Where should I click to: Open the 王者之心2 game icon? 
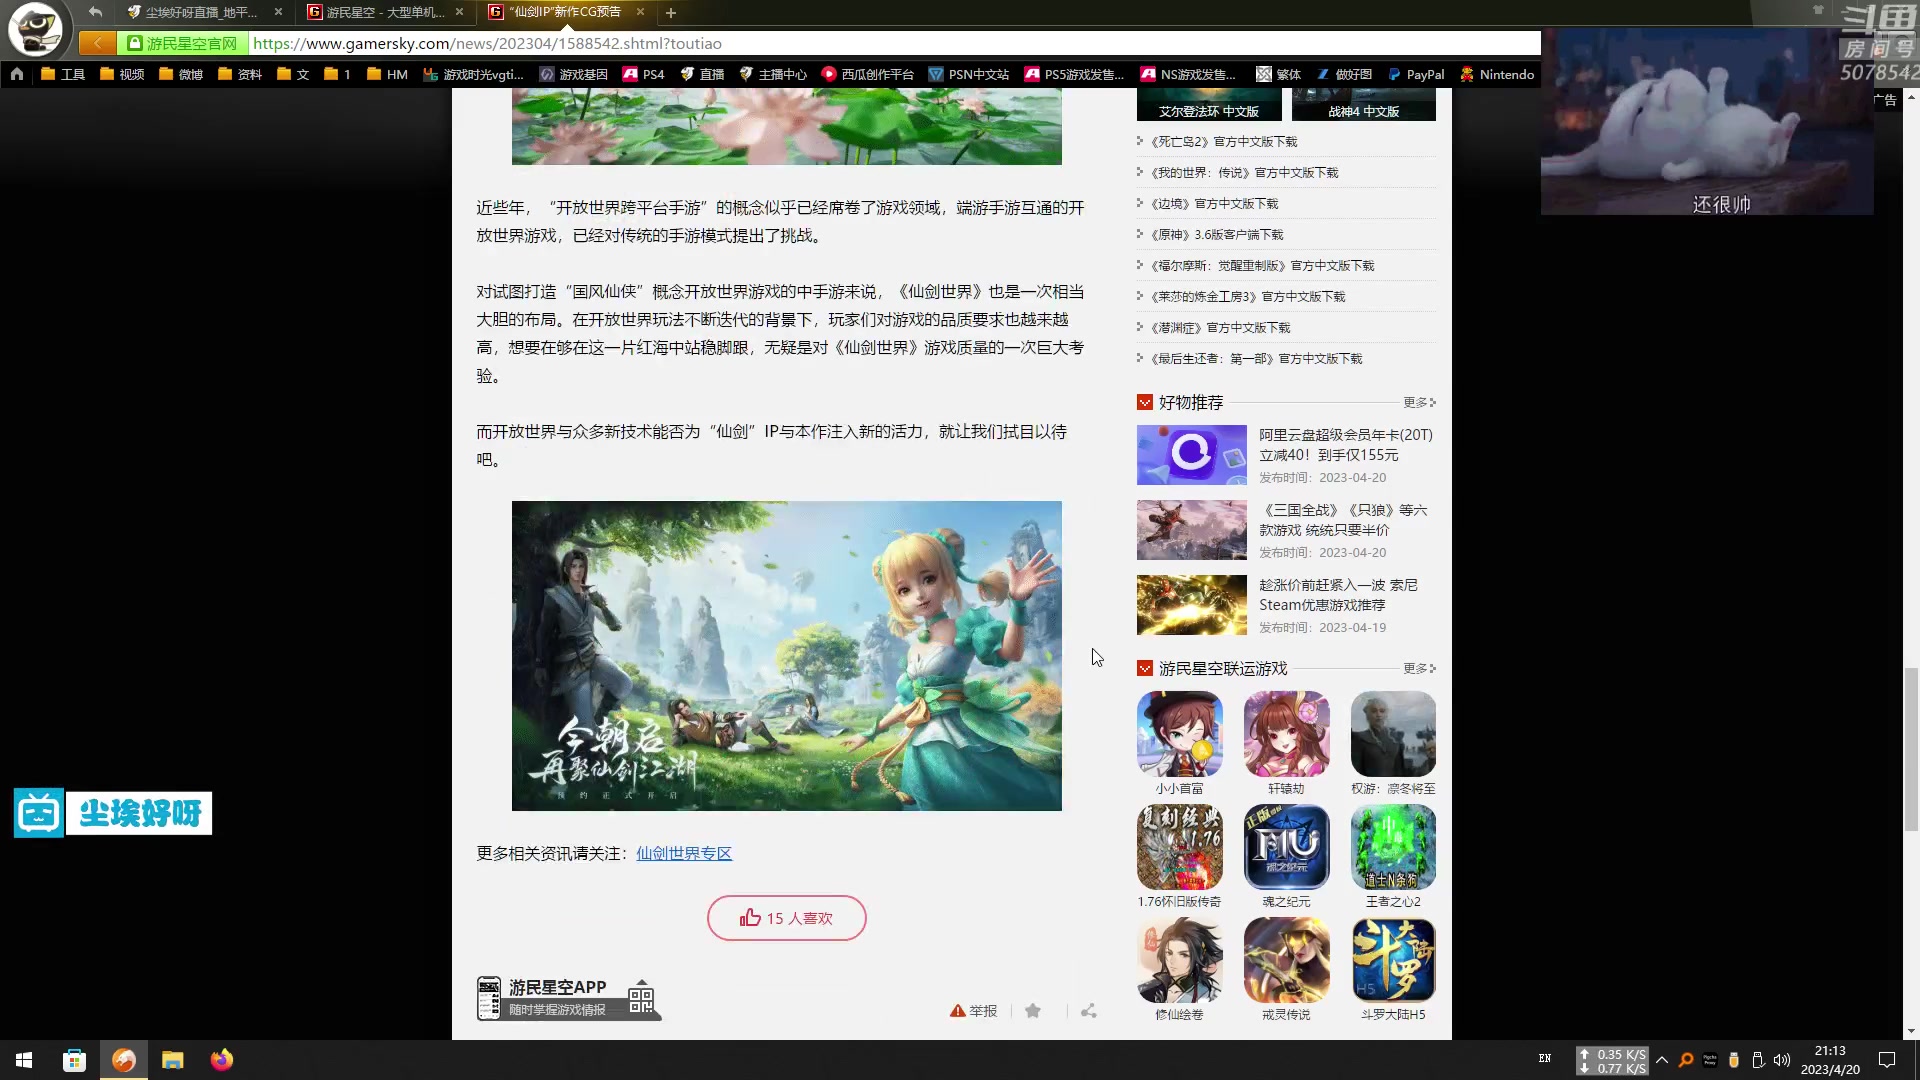[x=1393, y=847]
